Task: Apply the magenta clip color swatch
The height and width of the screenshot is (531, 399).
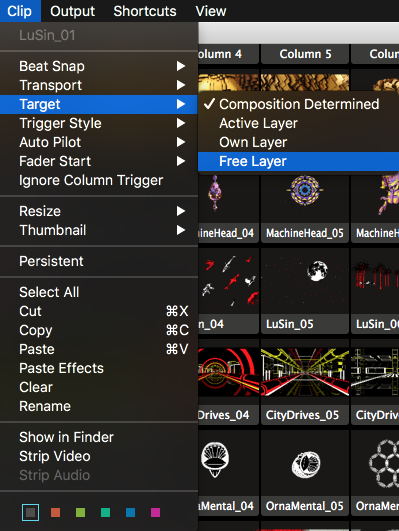Action: (155, 512)
